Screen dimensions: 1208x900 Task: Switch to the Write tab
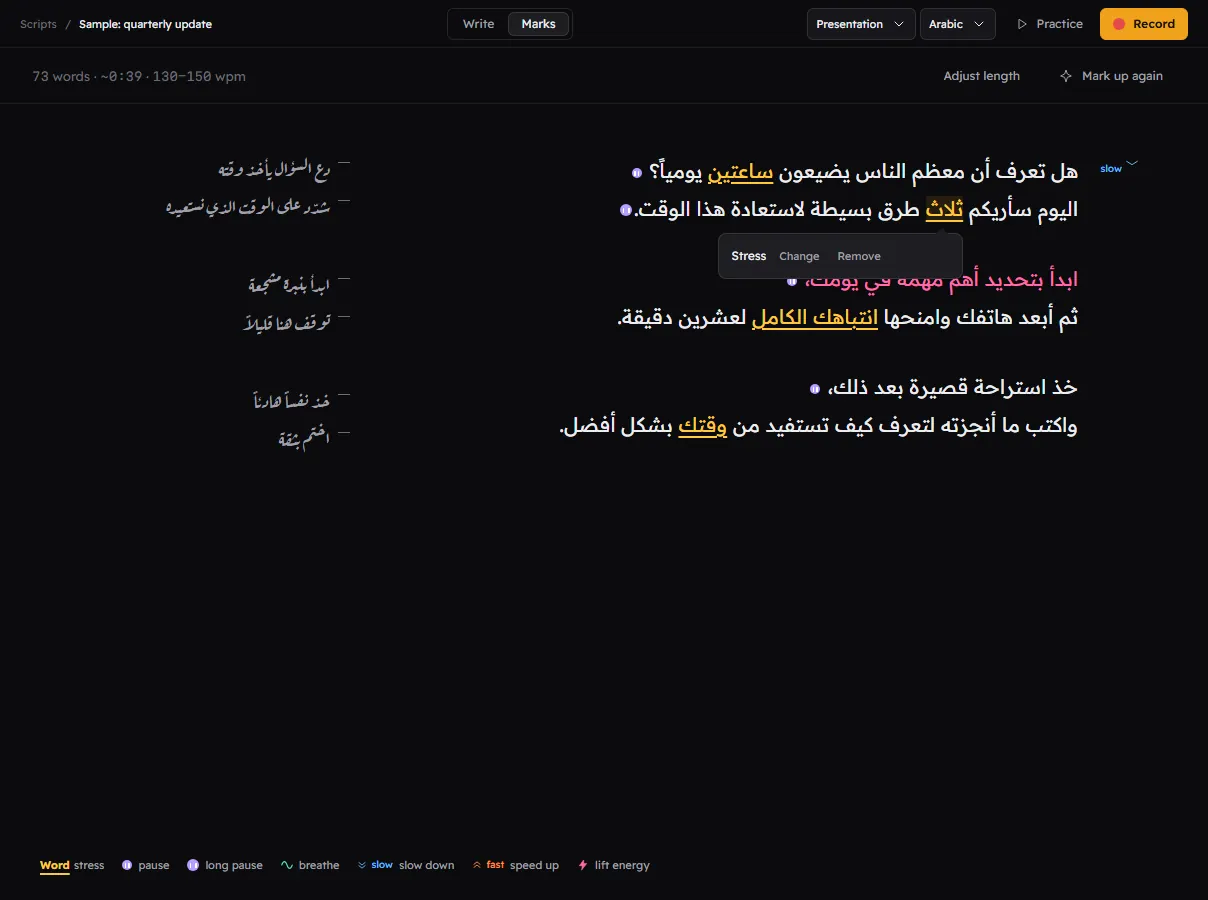pos(479,24)
